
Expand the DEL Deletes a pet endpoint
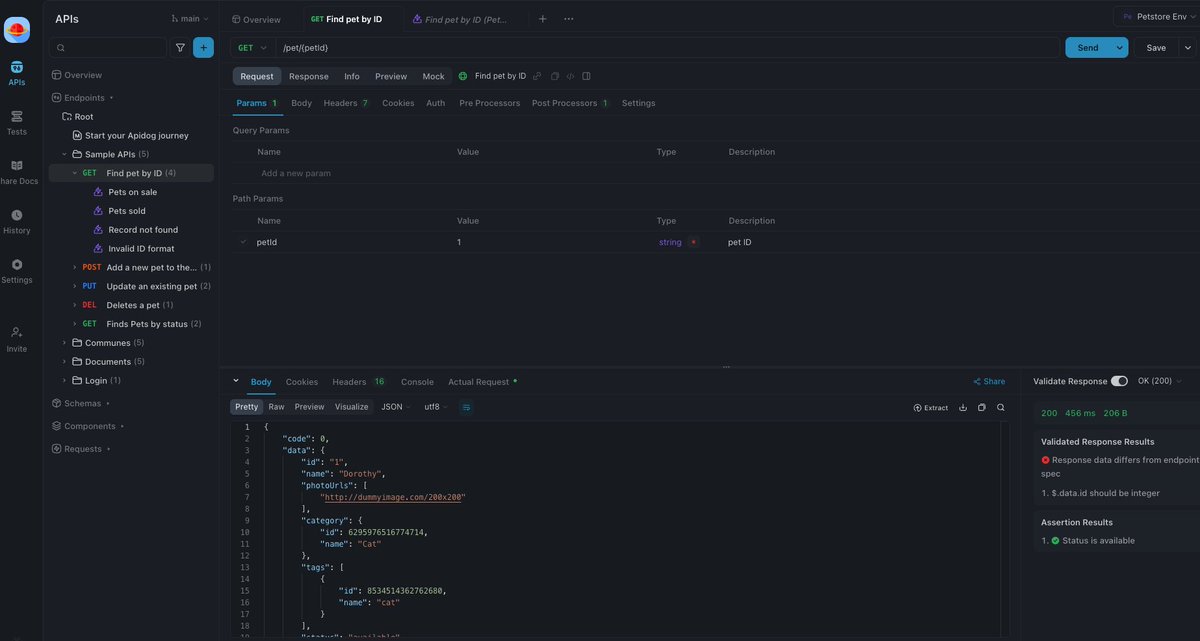coord(74,305)
